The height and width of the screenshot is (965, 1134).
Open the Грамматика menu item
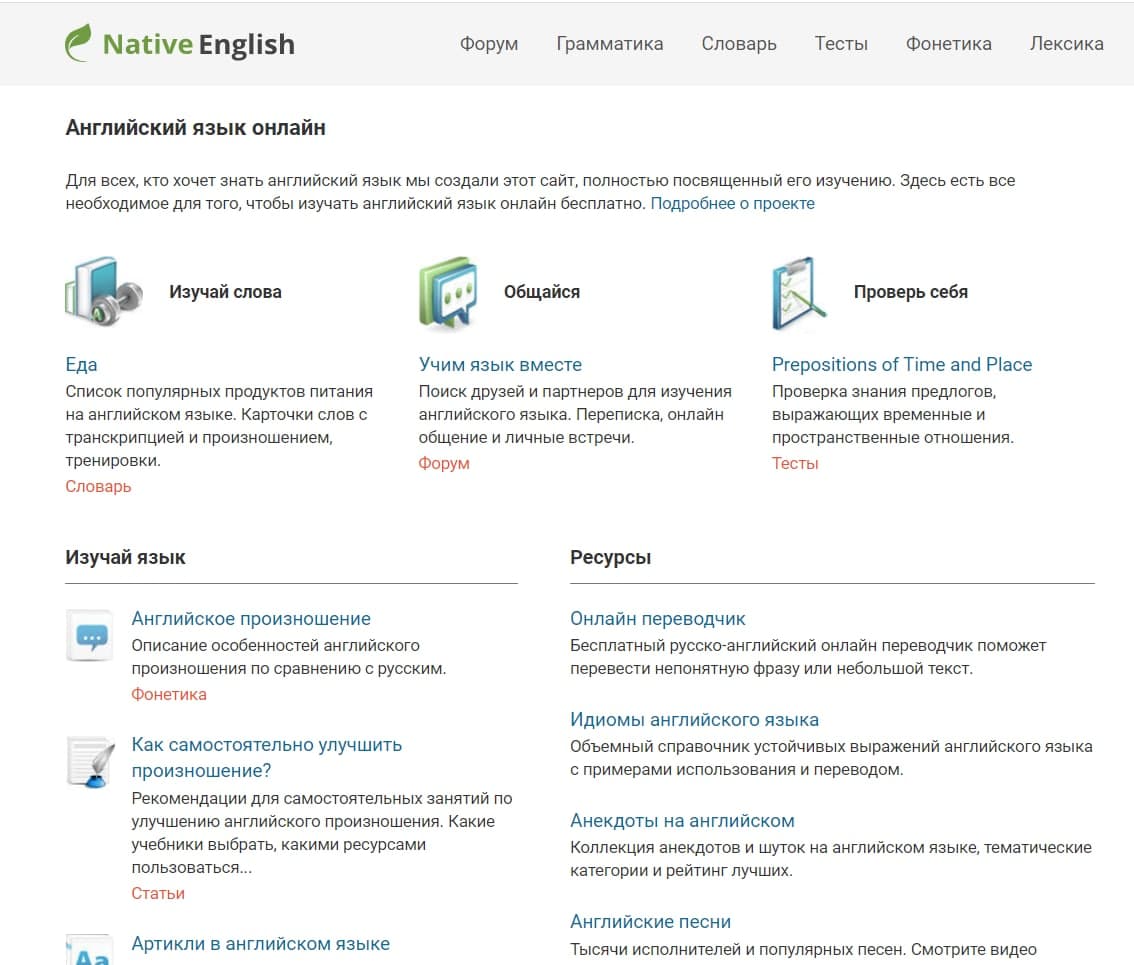[x=610, y=43]
